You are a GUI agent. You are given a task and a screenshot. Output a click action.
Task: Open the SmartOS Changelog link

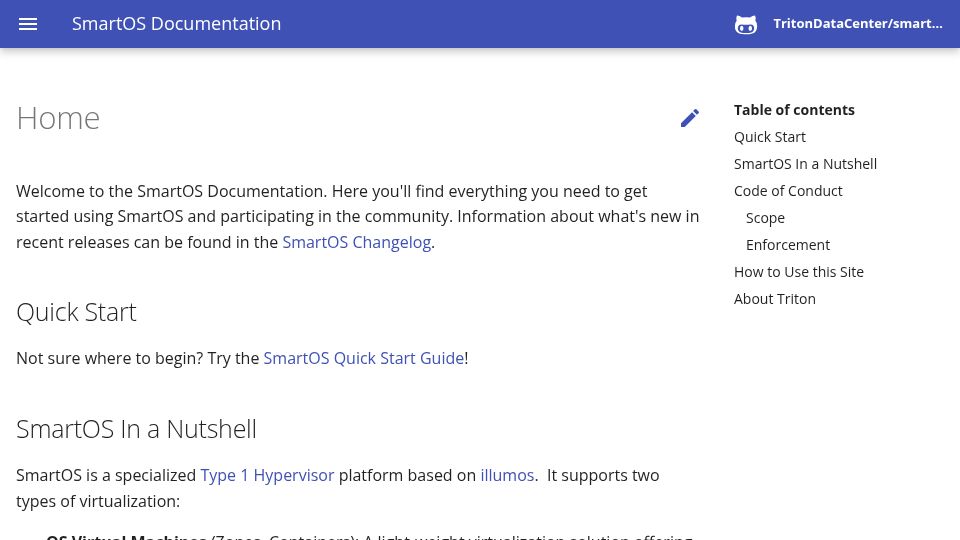[x=356, y=242]
